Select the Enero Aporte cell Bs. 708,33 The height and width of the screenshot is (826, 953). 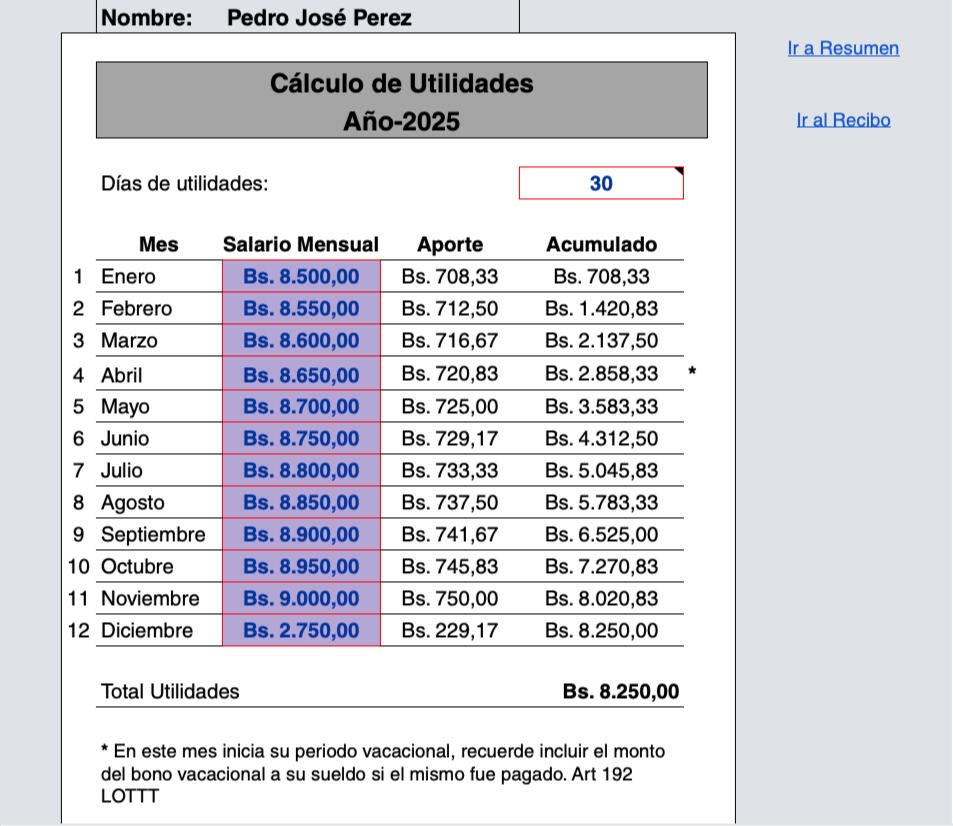[449, 277]
